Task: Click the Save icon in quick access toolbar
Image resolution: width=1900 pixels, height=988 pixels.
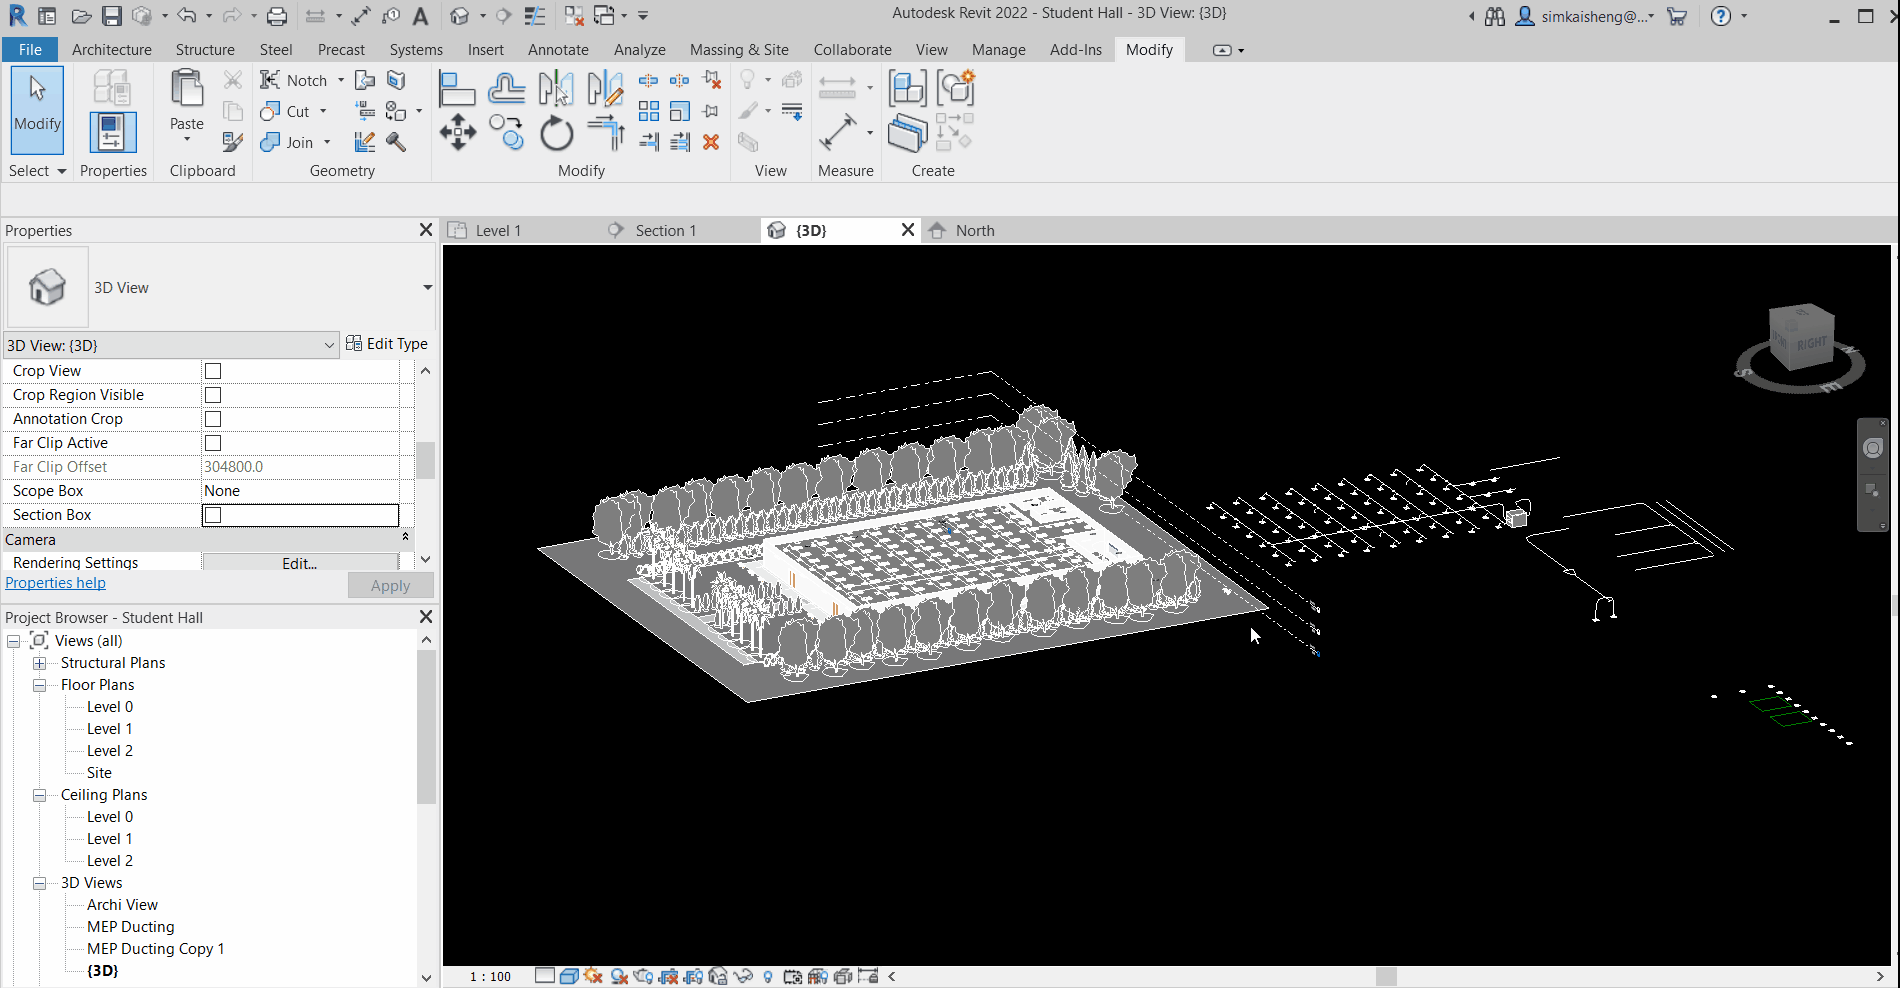Action: coord(112,16)
